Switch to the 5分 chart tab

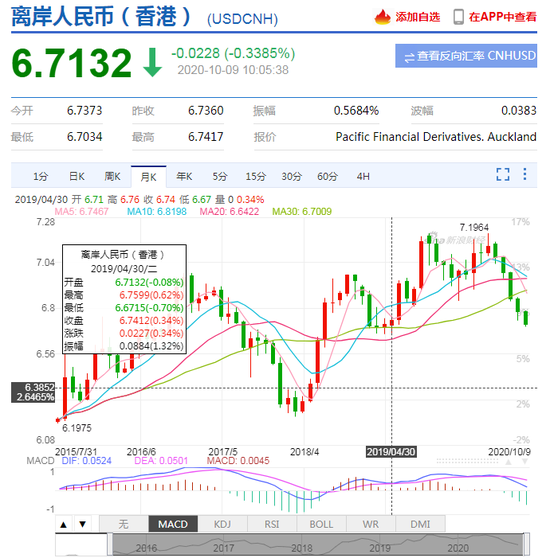(x=220, y=177)
